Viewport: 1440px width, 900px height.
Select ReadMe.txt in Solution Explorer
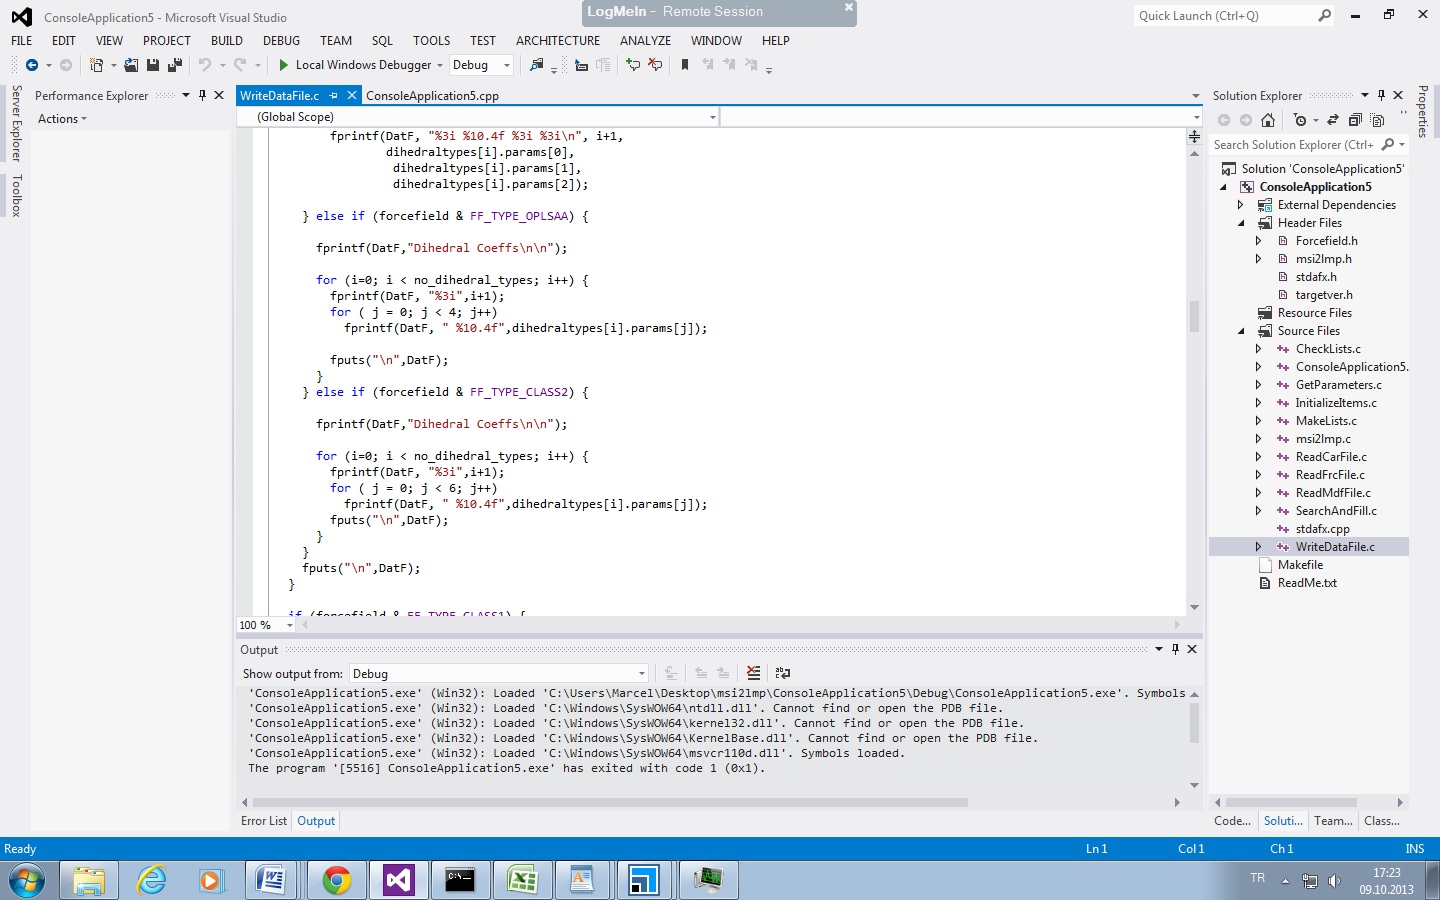coord(1307,583)
